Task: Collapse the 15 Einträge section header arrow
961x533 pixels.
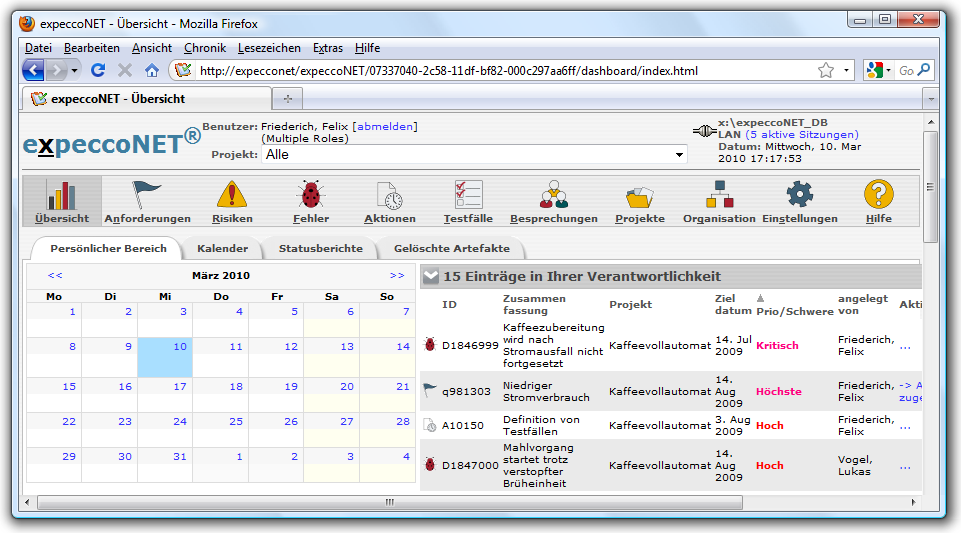Action: [430, 277]
